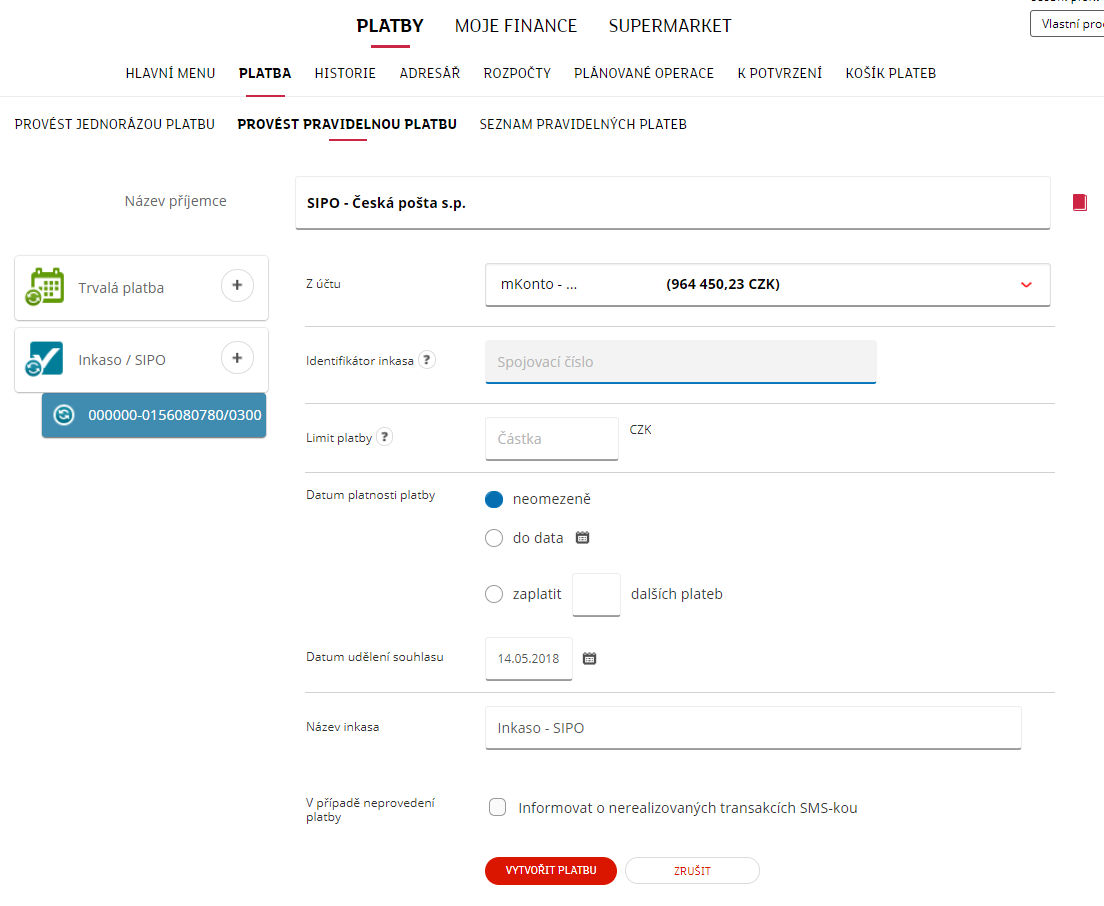
Task: Open the Vlastní profil dropdown
Action: [1067, 24]
